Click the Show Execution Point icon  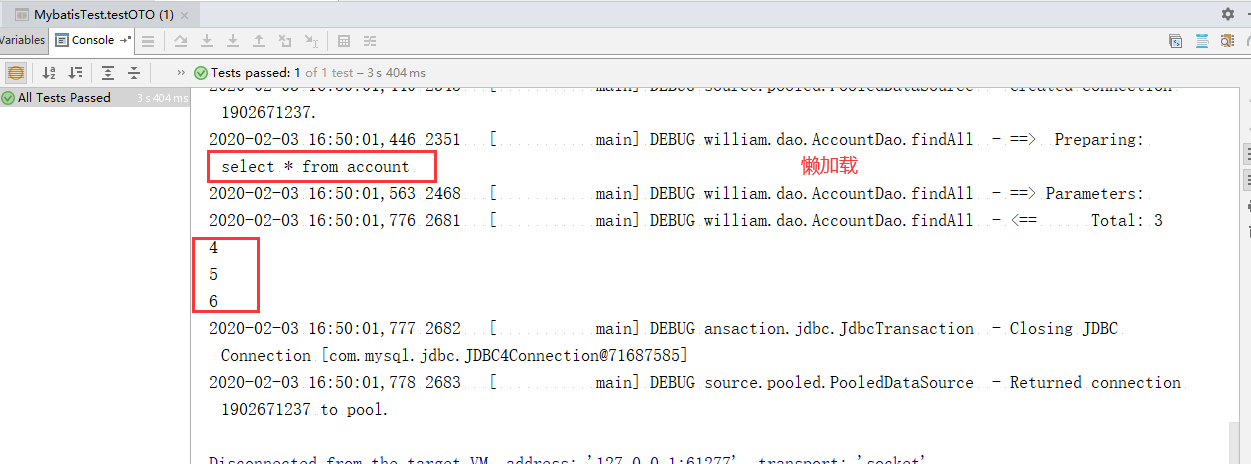[x=181, y=41]
